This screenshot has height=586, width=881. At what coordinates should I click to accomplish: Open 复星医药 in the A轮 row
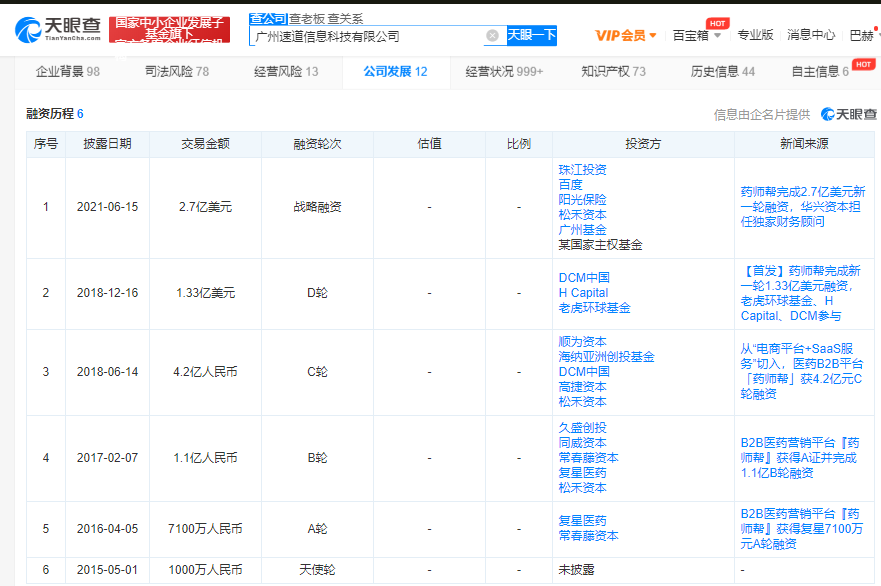582,521
